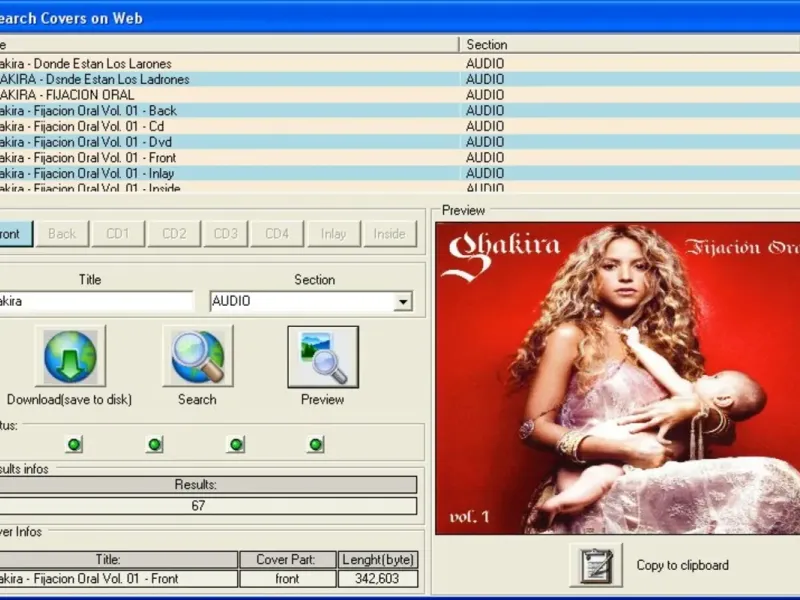Click the Preview picture magnifier icon
The width and height of the screenshot is (800, 600).
click(x=323, y=357)
